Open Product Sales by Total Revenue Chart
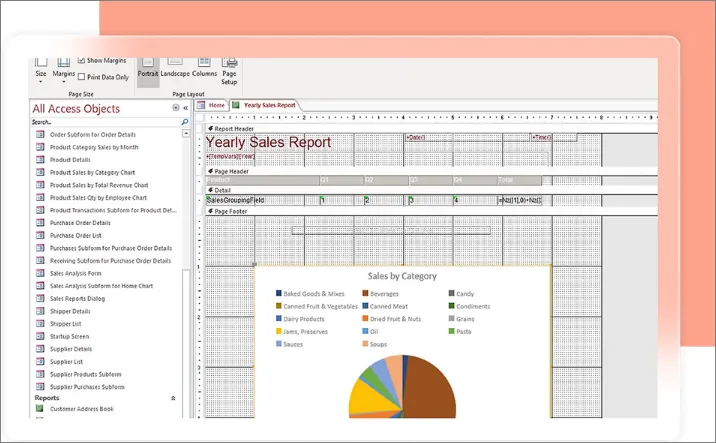Image resolution: width=716 pixels, height=443 pixels. [x=99, y=185]
